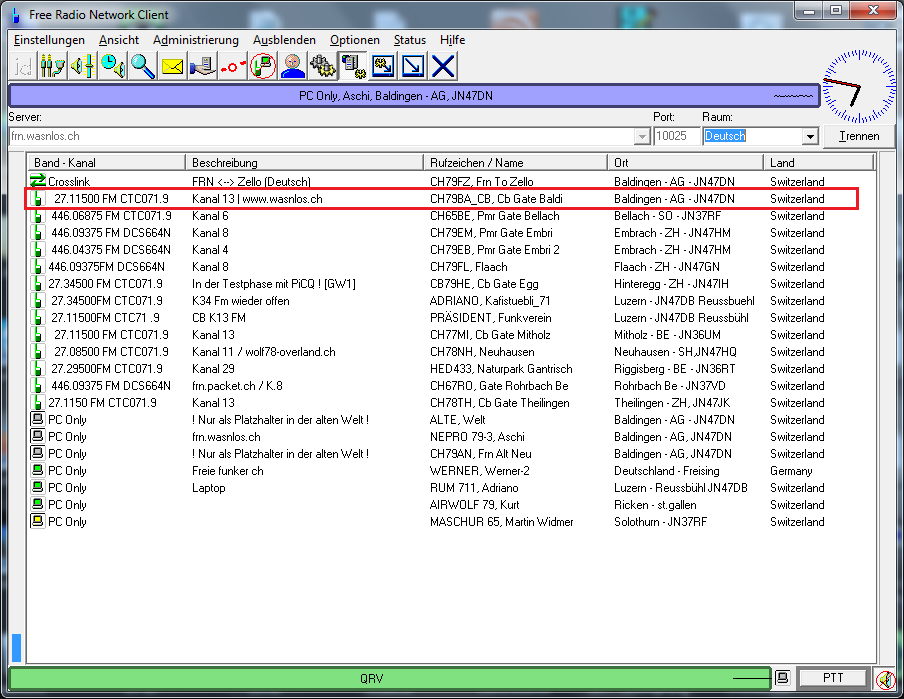Select row 'CH79BA_CB, Cb Gate Baldi'

[x=442, y=199]
